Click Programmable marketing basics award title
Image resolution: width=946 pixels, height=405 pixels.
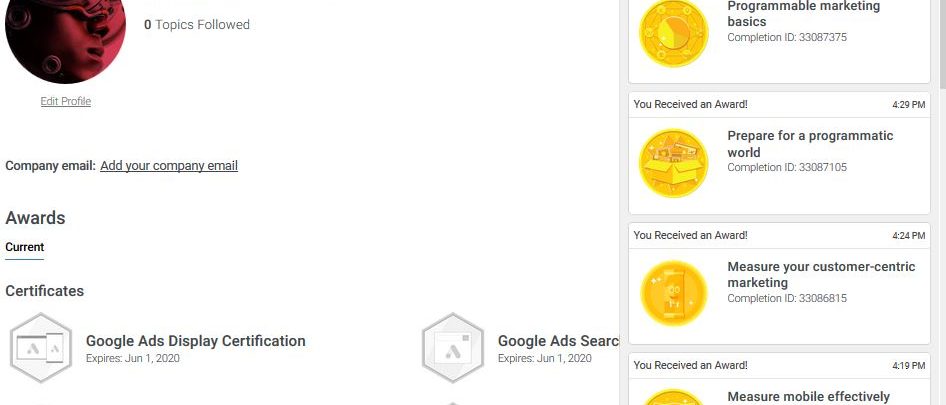click(803, 13)
